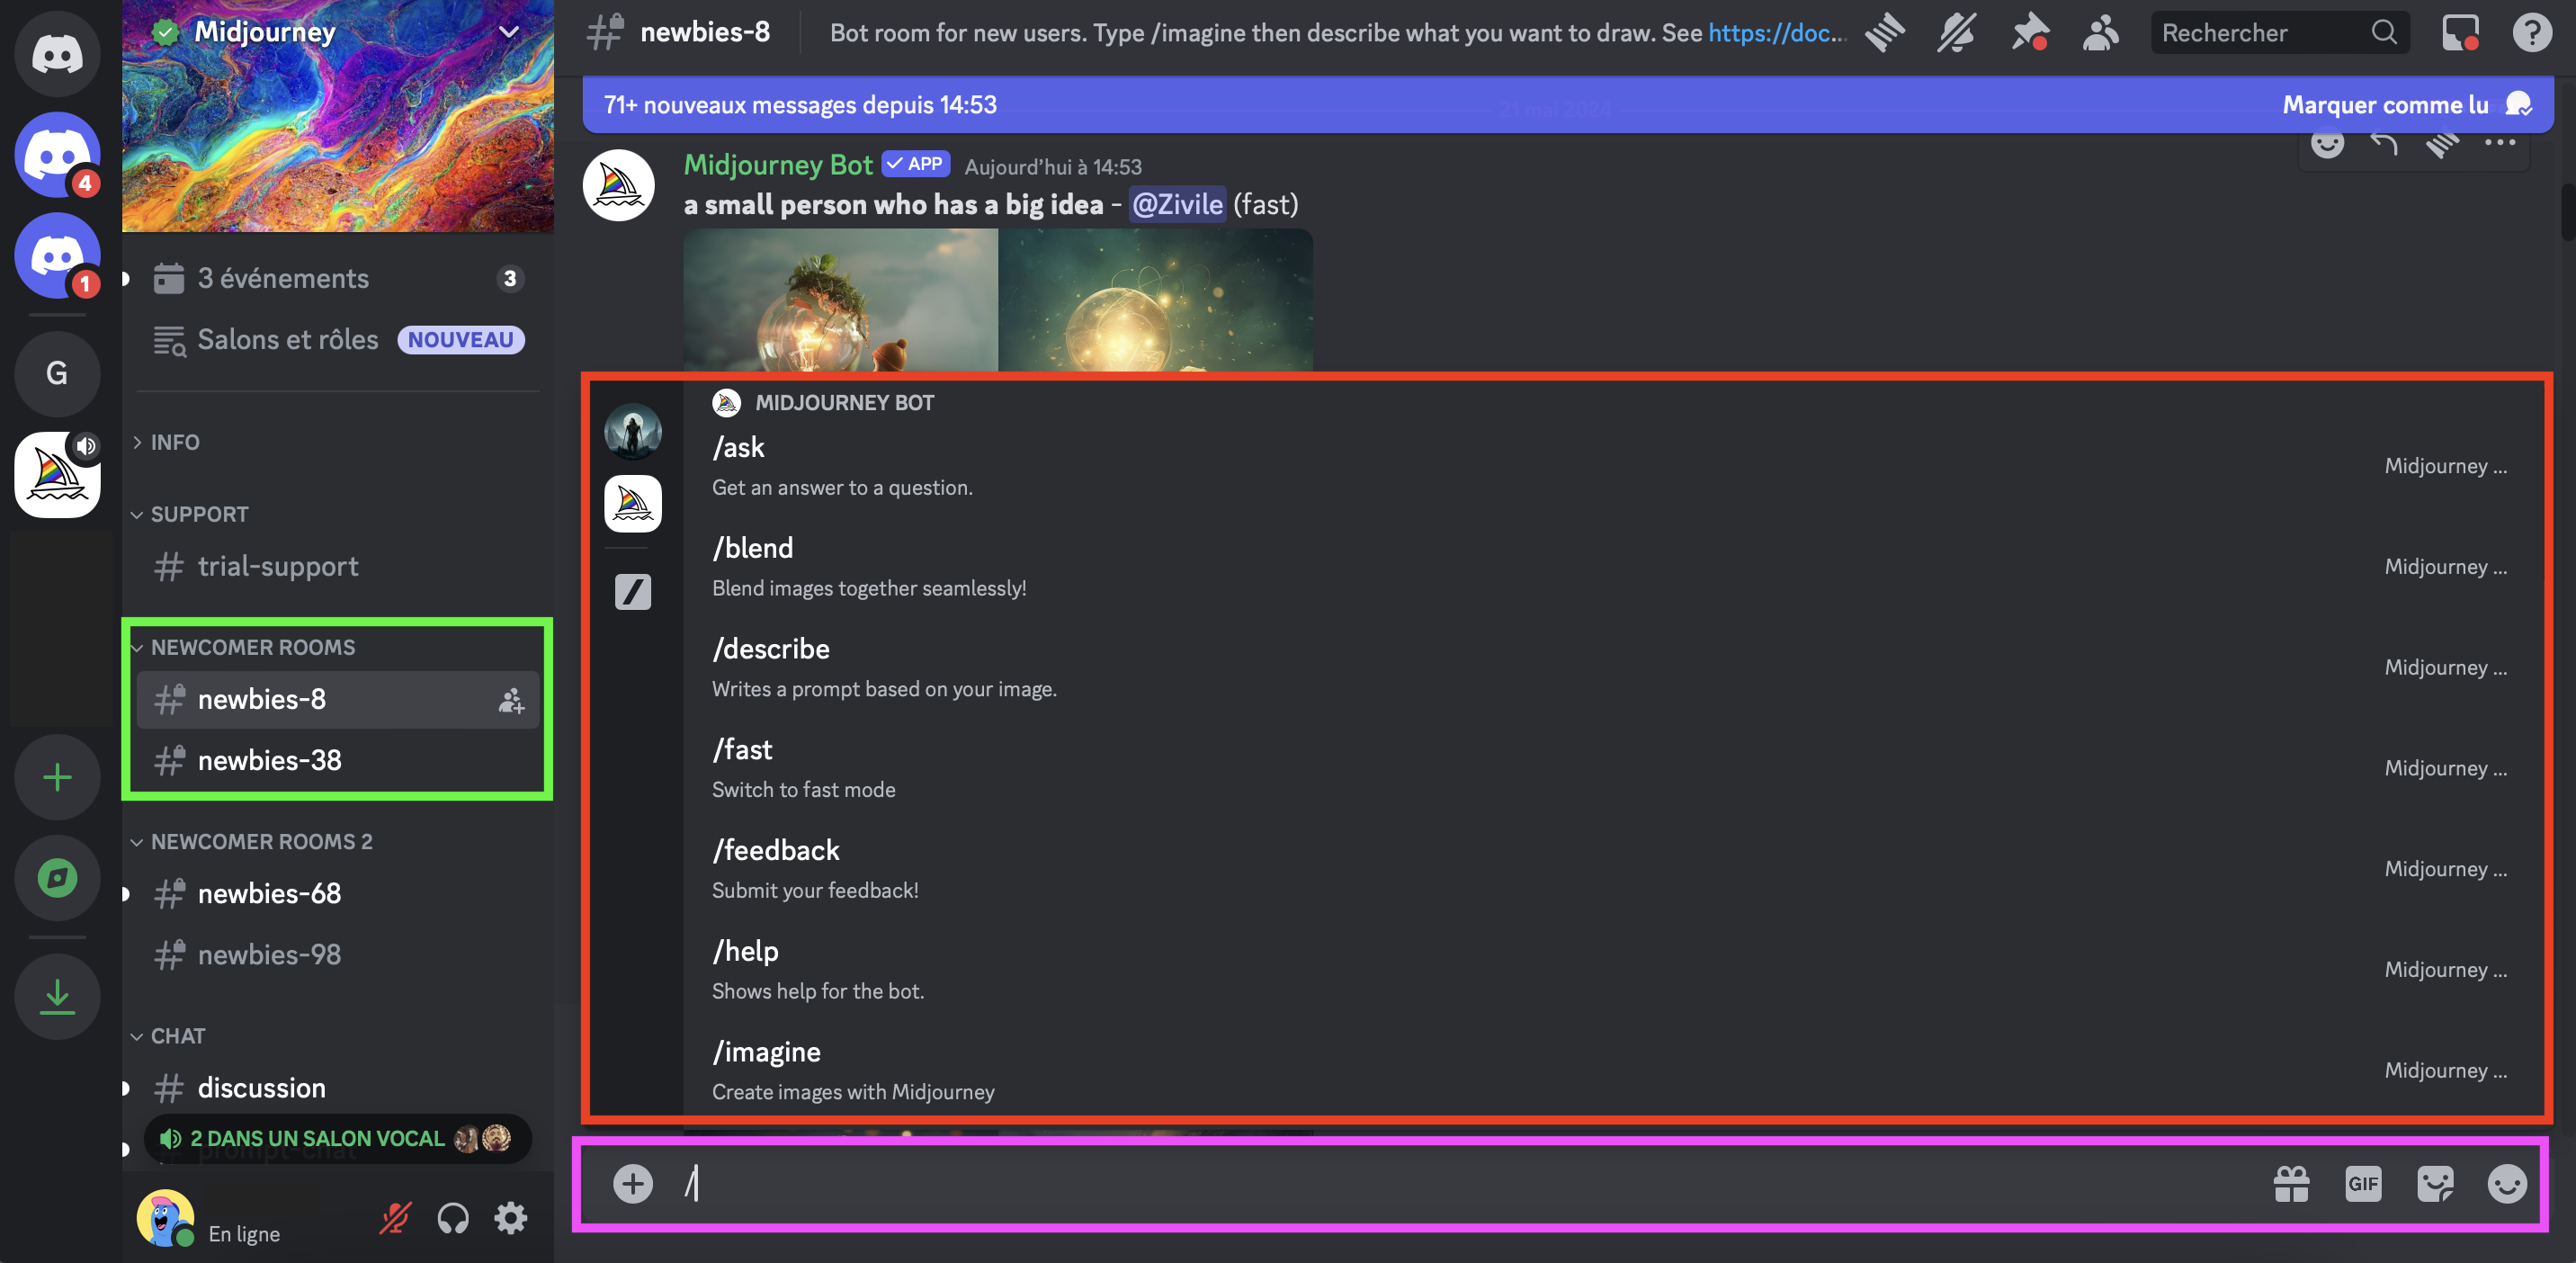Click the generated image thumbnail
Screen dimensions: 2576x1263
997,300
